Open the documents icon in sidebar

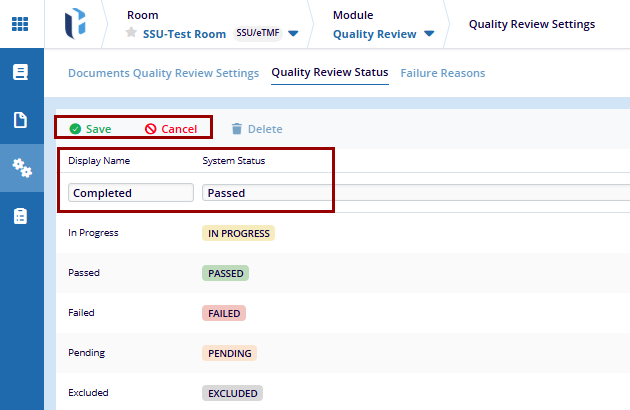[21, 120]
